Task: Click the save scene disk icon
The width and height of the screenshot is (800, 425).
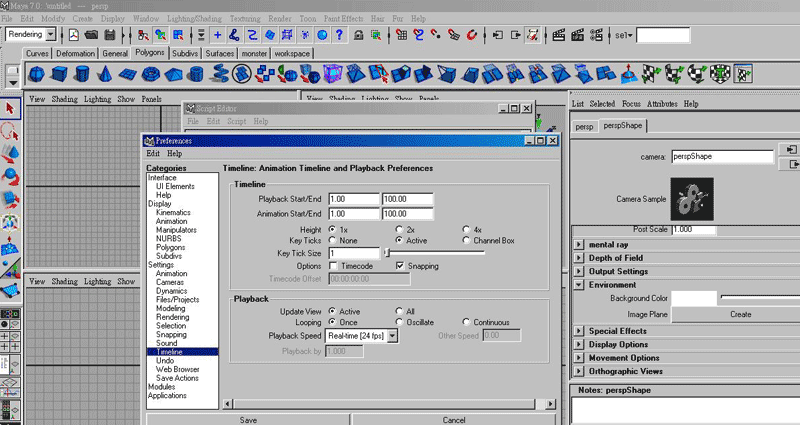Action: coord(109,35)
